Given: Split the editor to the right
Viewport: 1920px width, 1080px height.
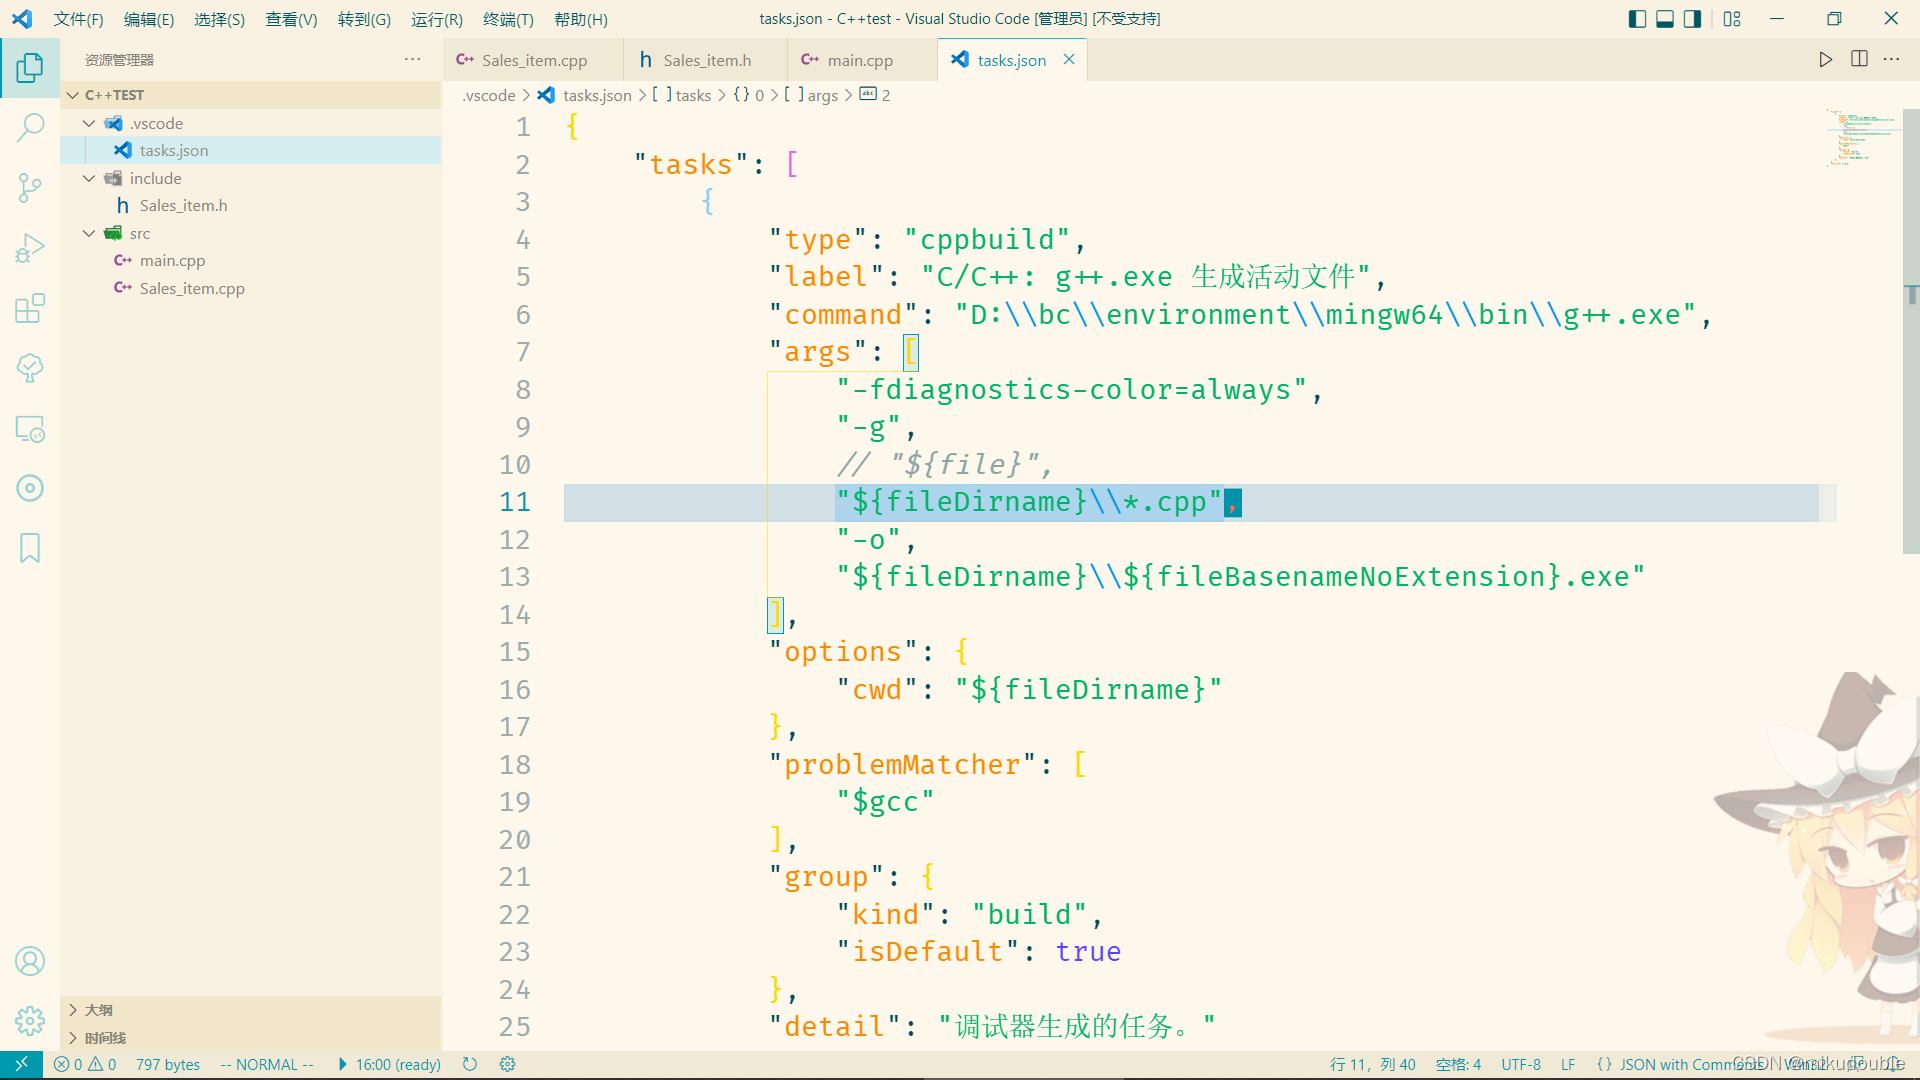Looking at the screenshot, I should point(1859,60).
